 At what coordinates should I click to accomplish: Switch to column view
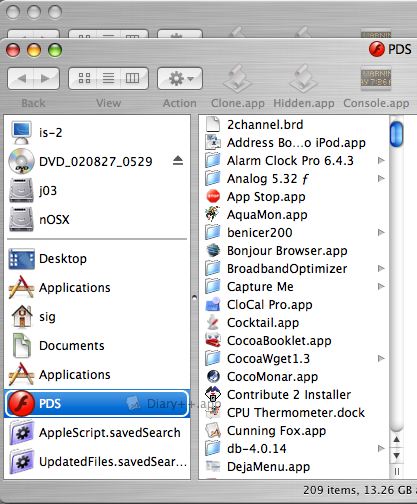click(133, 79)
